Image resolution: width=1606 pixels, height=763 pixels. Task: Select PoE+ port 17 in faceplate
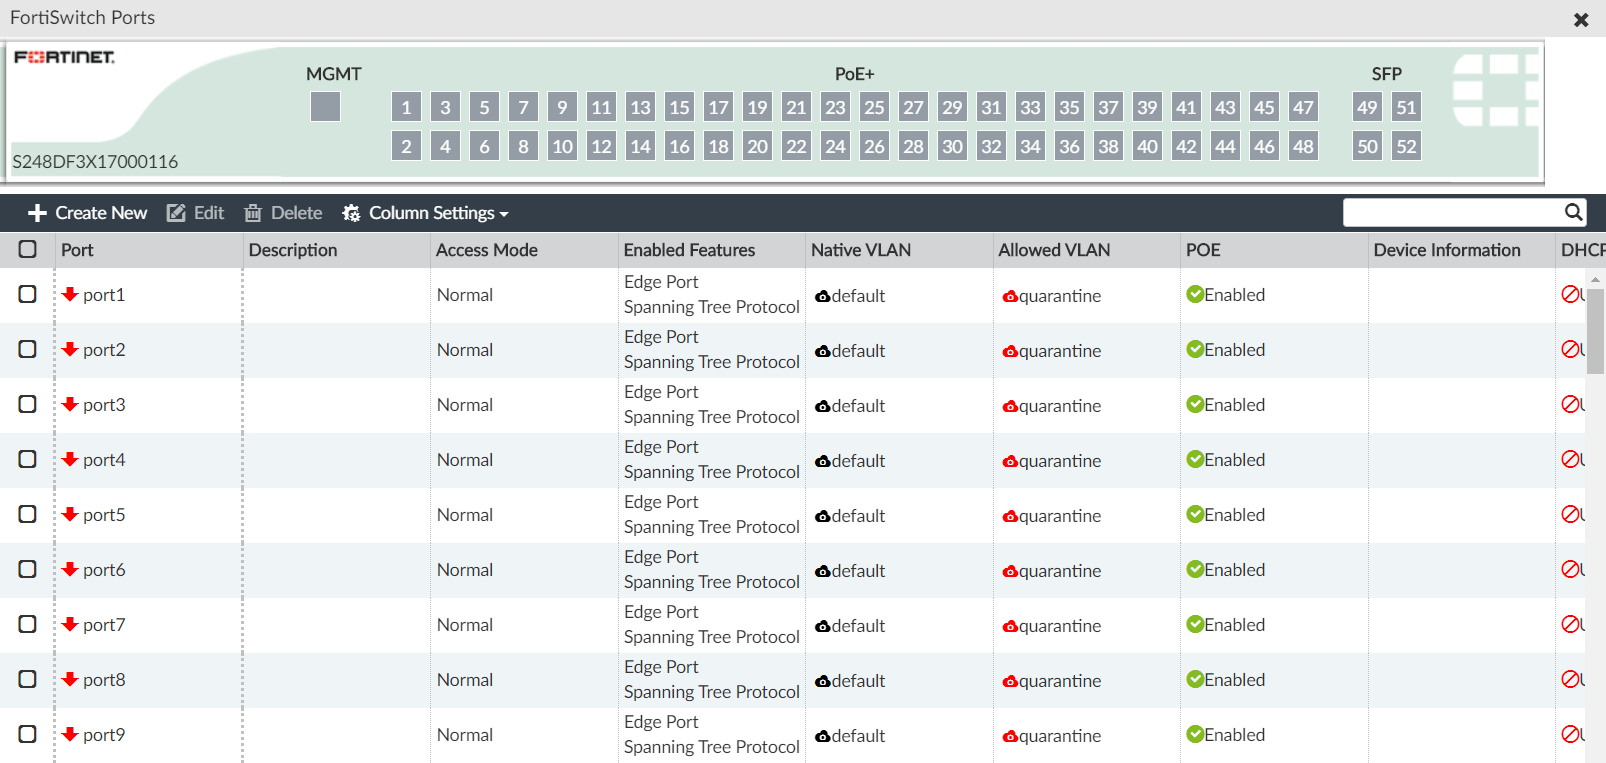coord(718,107)
